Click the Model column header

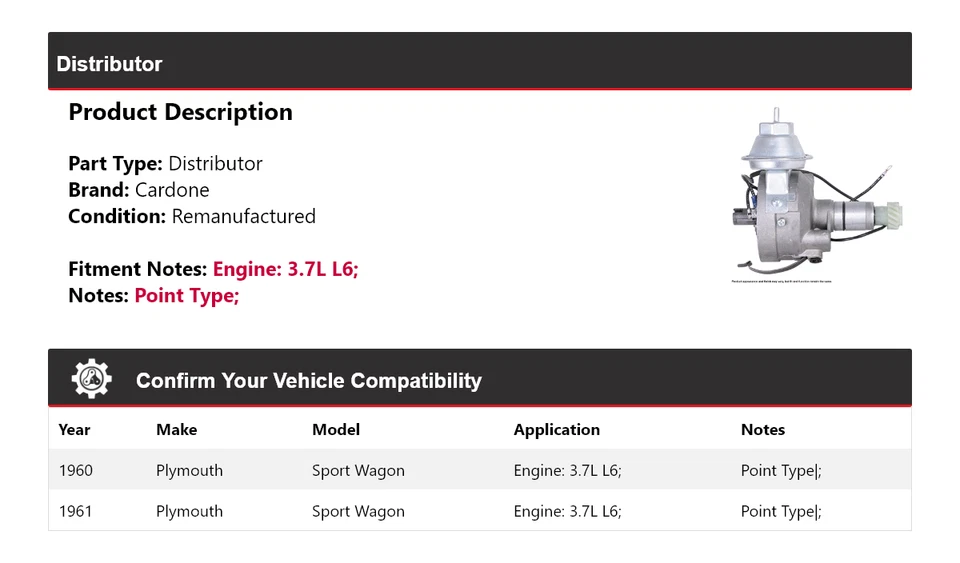pyautogui.click(x=336, y=430)
